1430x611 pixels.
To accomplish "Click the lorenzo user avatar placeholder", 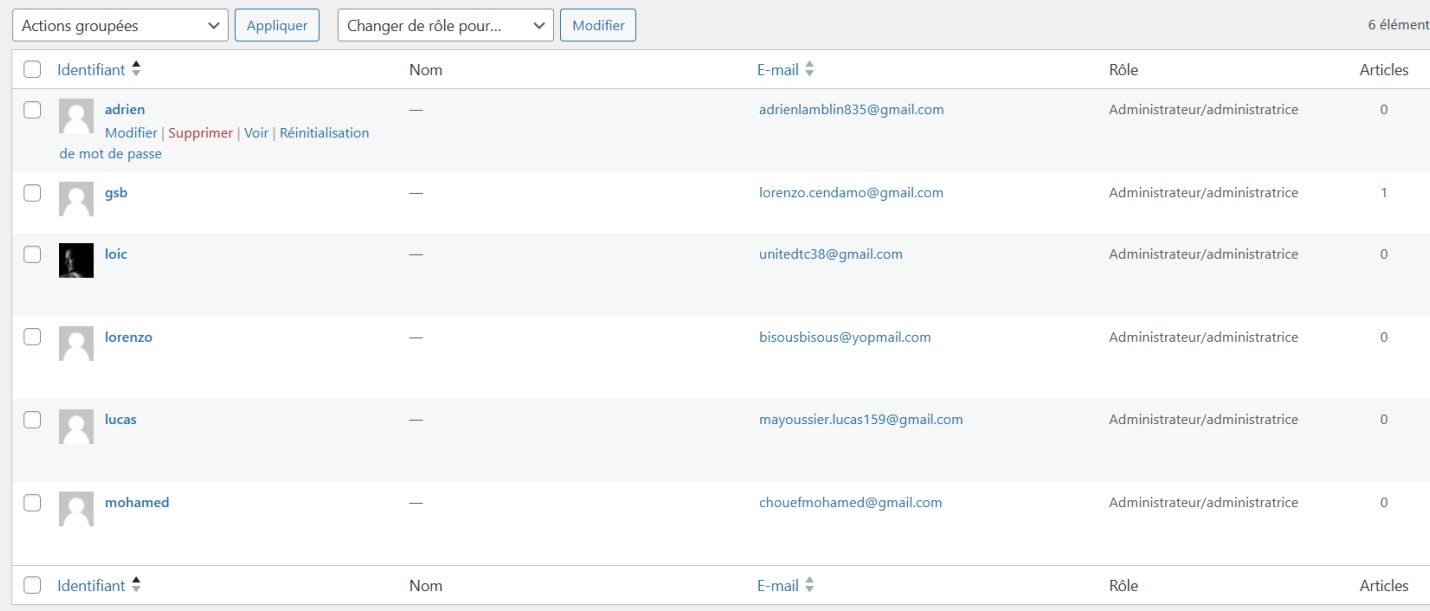I will tap(76, 344).
